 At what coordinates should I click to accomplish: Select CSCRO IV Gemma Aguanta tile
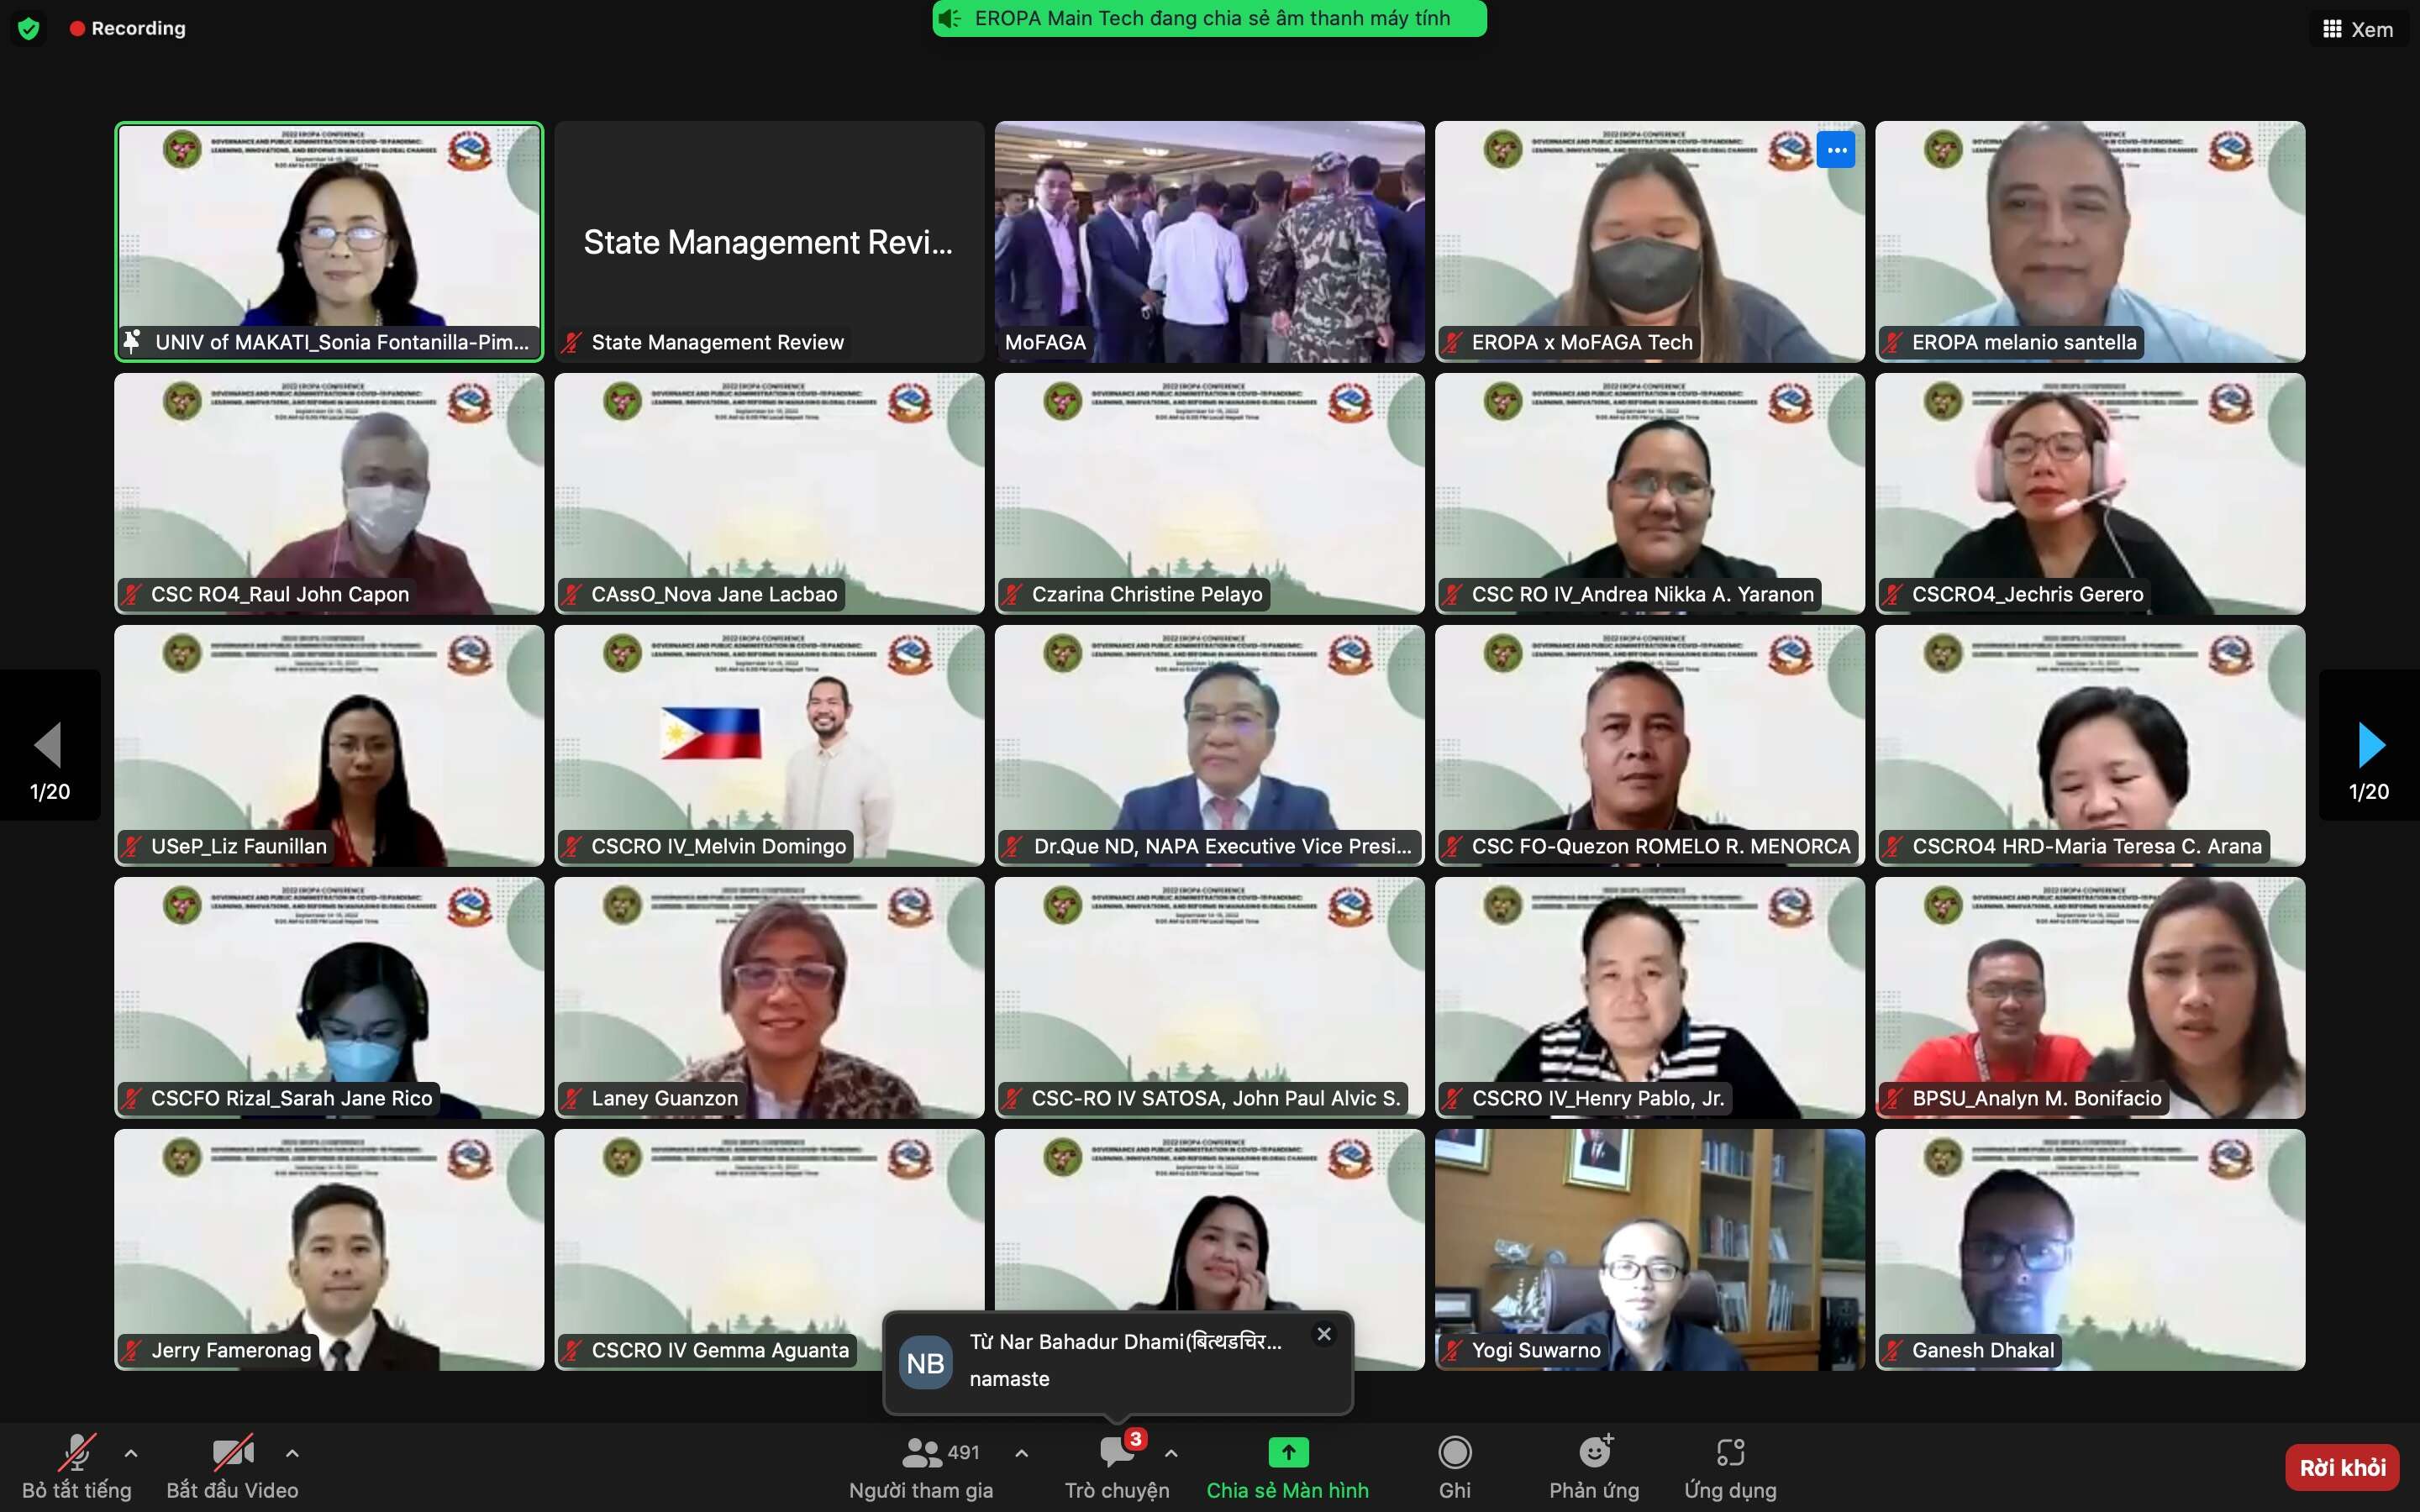coord(769,1250)
